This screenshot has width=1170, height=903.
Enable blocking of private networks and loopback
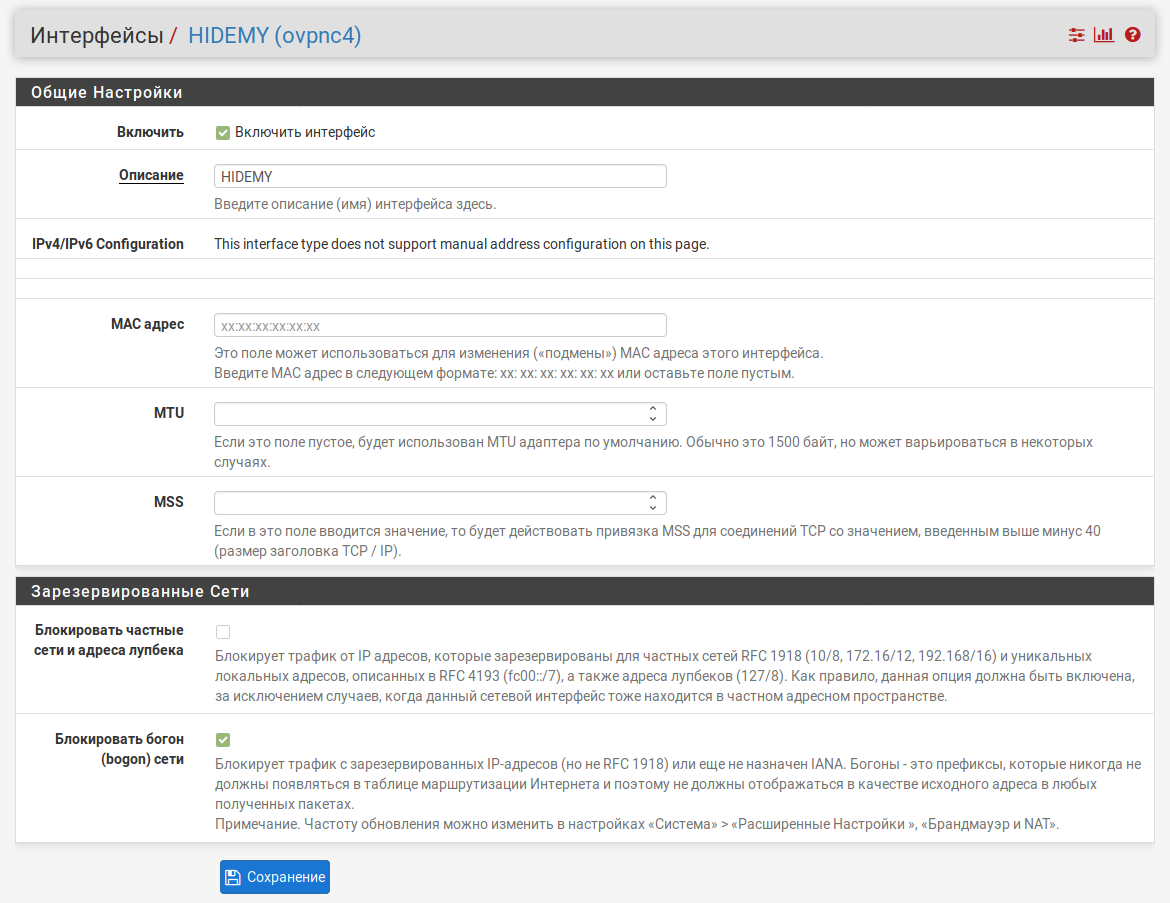click(223, 632)
